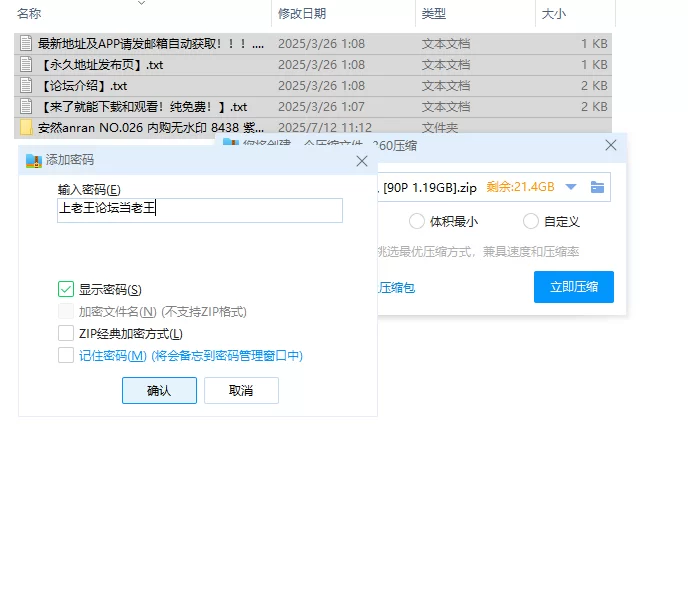
Task: Select the 体积最小 radio option
Action: (x=417, y=221)
